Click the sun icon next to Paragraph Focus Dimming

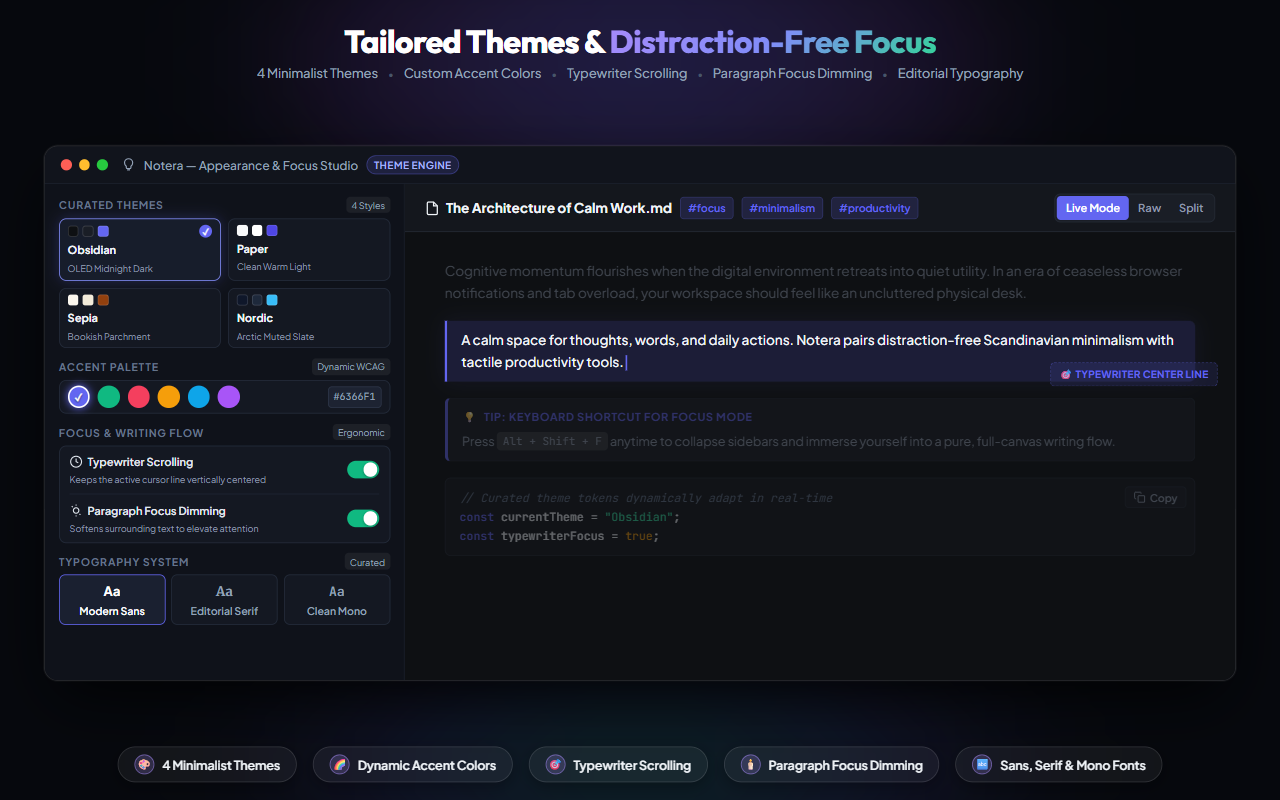click(x=76, y=511)
